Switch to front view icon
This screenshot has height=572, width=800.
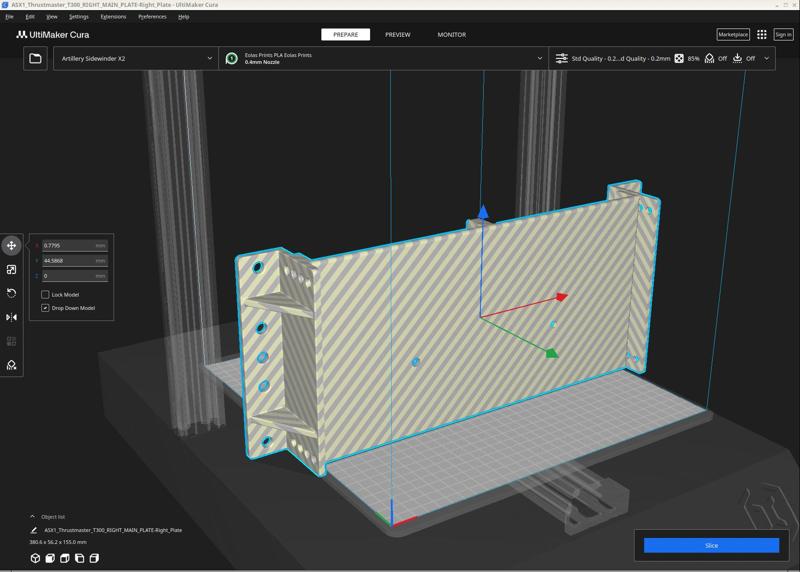click(50, 558)
